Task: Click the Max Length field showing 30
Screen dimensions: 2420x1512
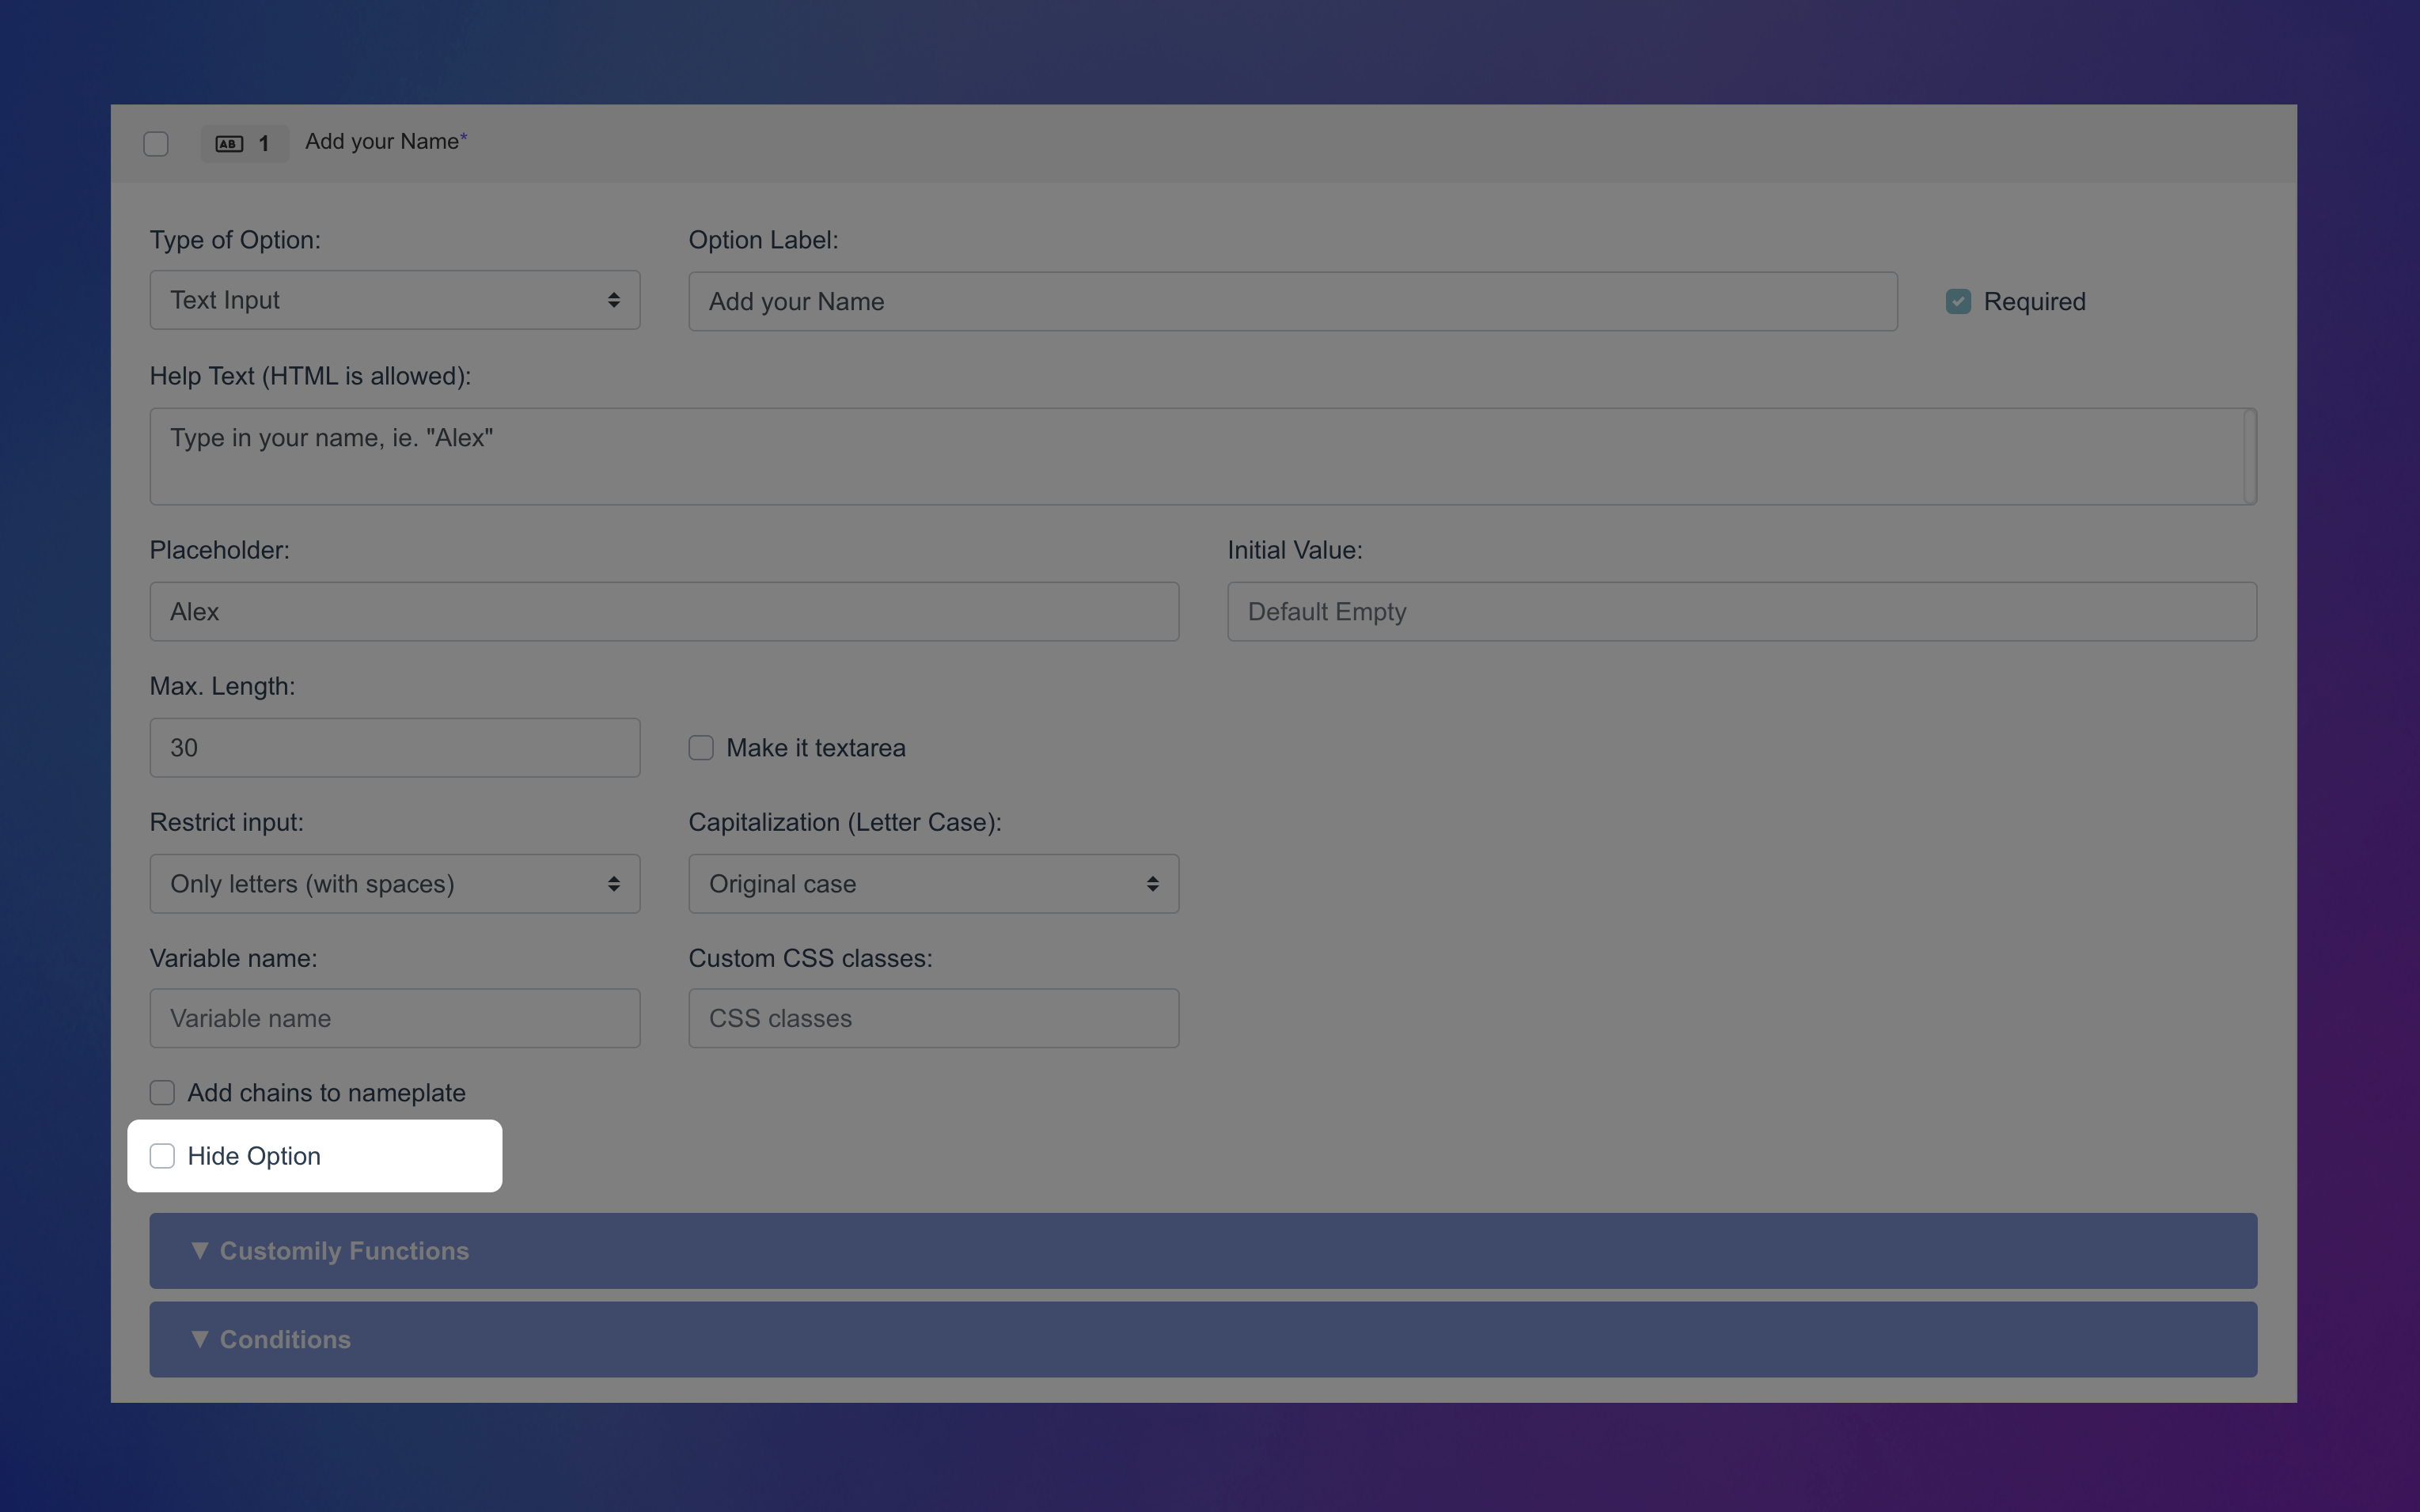Action: pyautogui.click(x=394, y=747)
